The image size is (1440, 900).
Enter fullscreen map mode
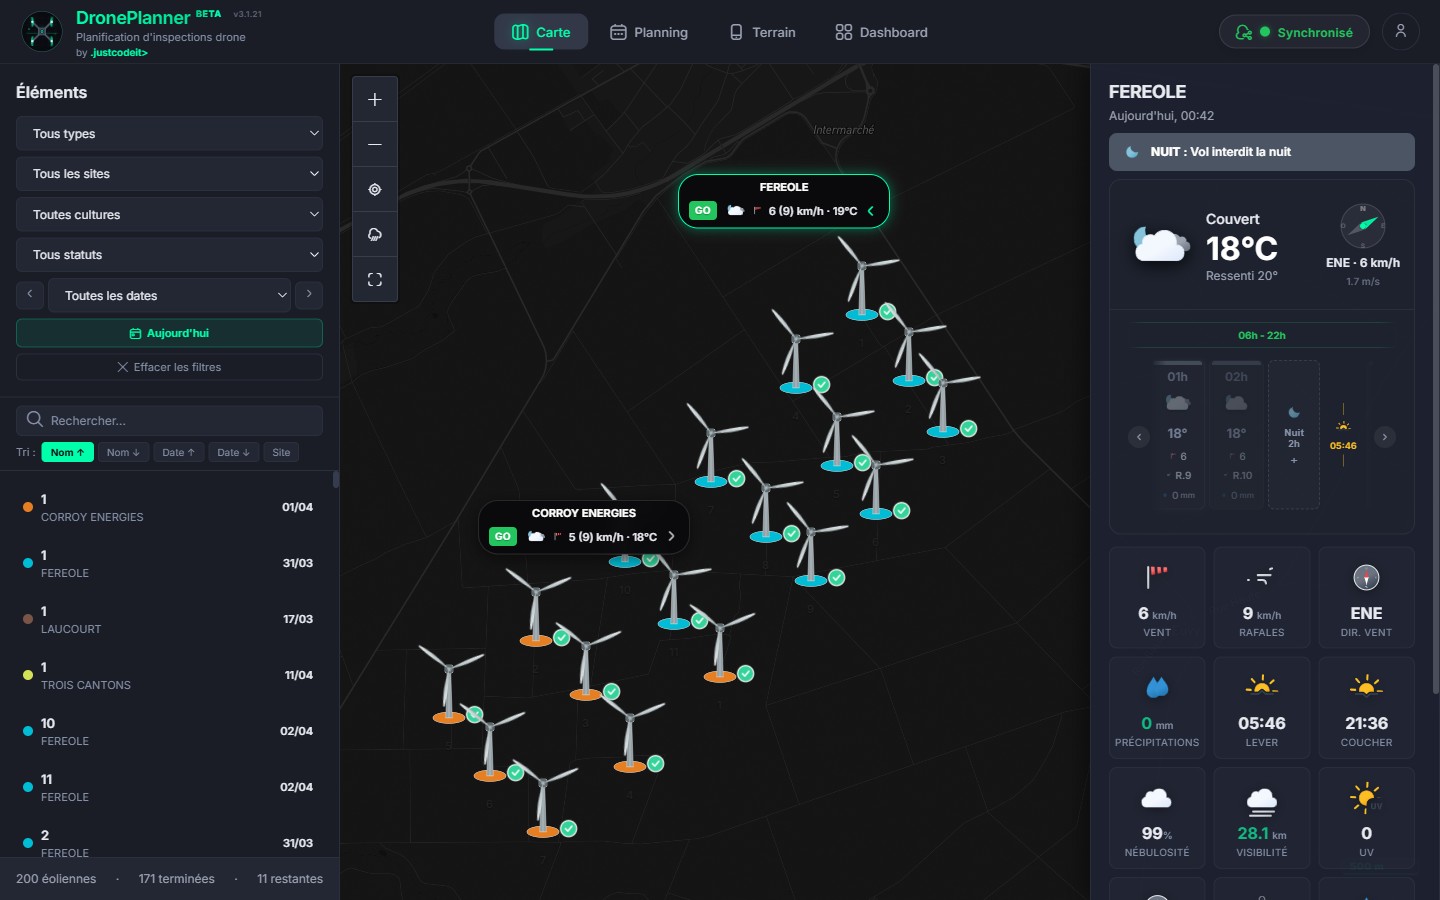pyautogui.click(x=375, y=280)
